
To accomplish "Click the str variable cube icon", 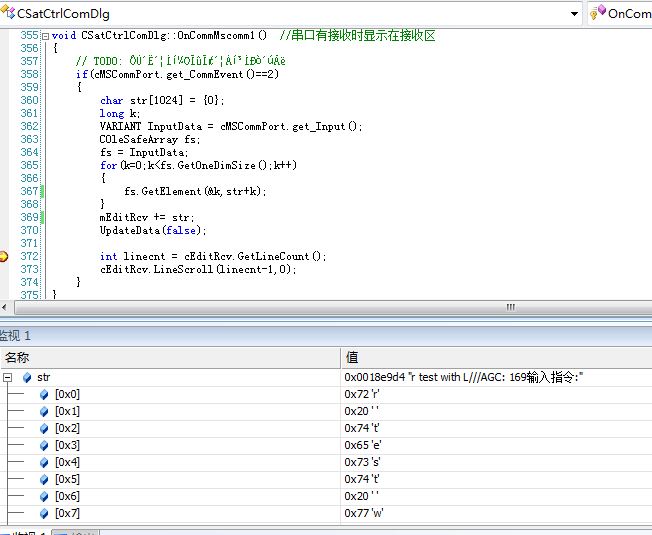I will 27,377.
